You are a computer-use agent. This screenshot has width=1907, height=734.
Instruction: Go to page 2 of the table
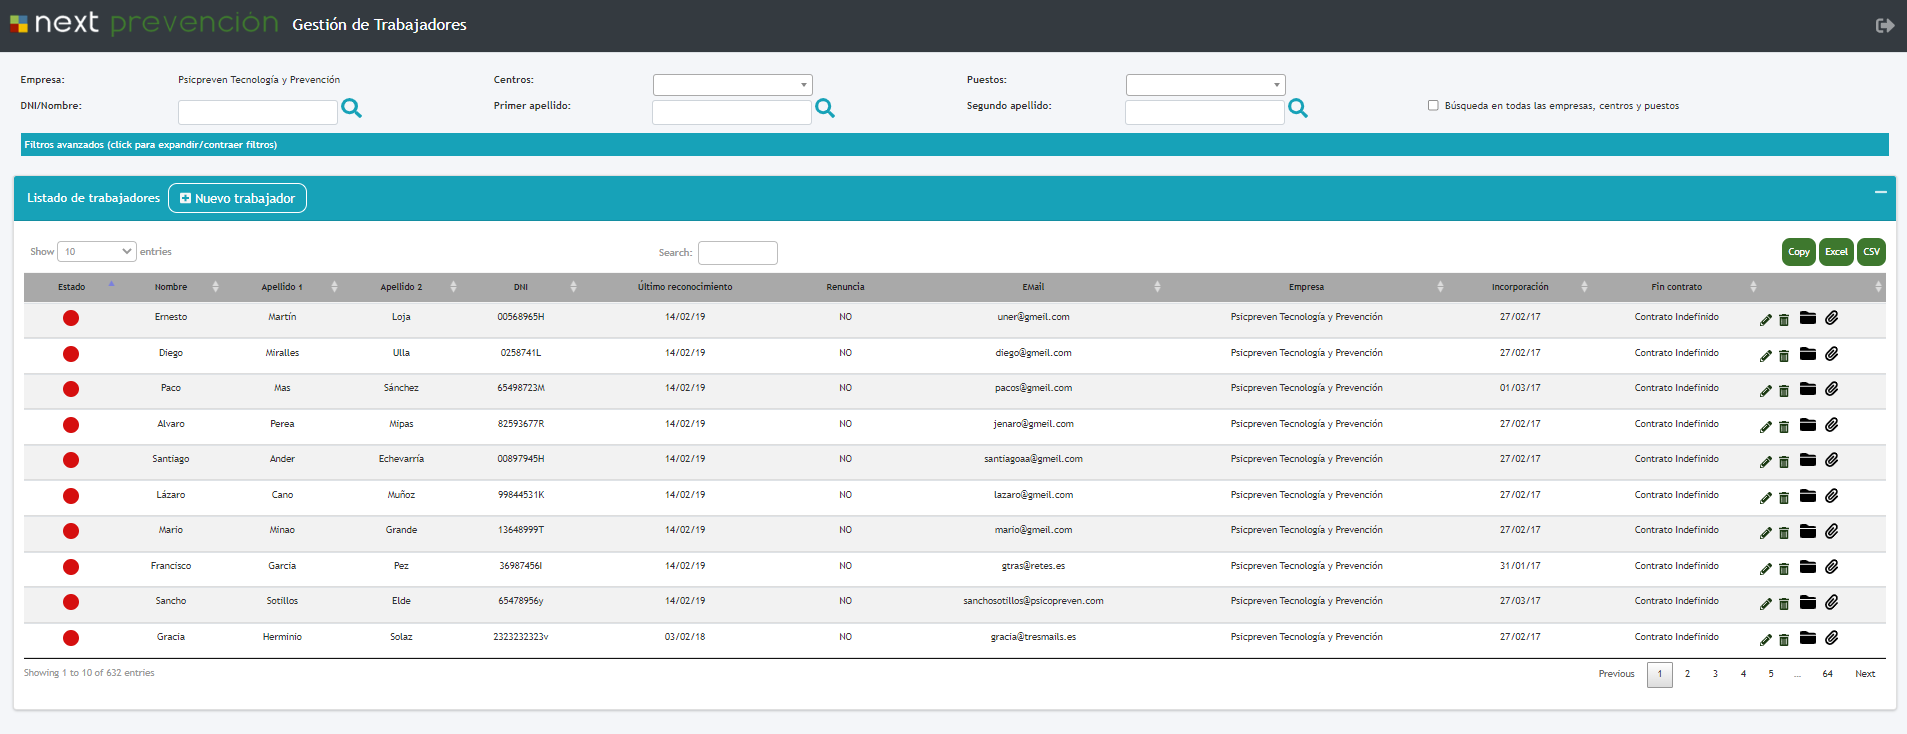1687,674
